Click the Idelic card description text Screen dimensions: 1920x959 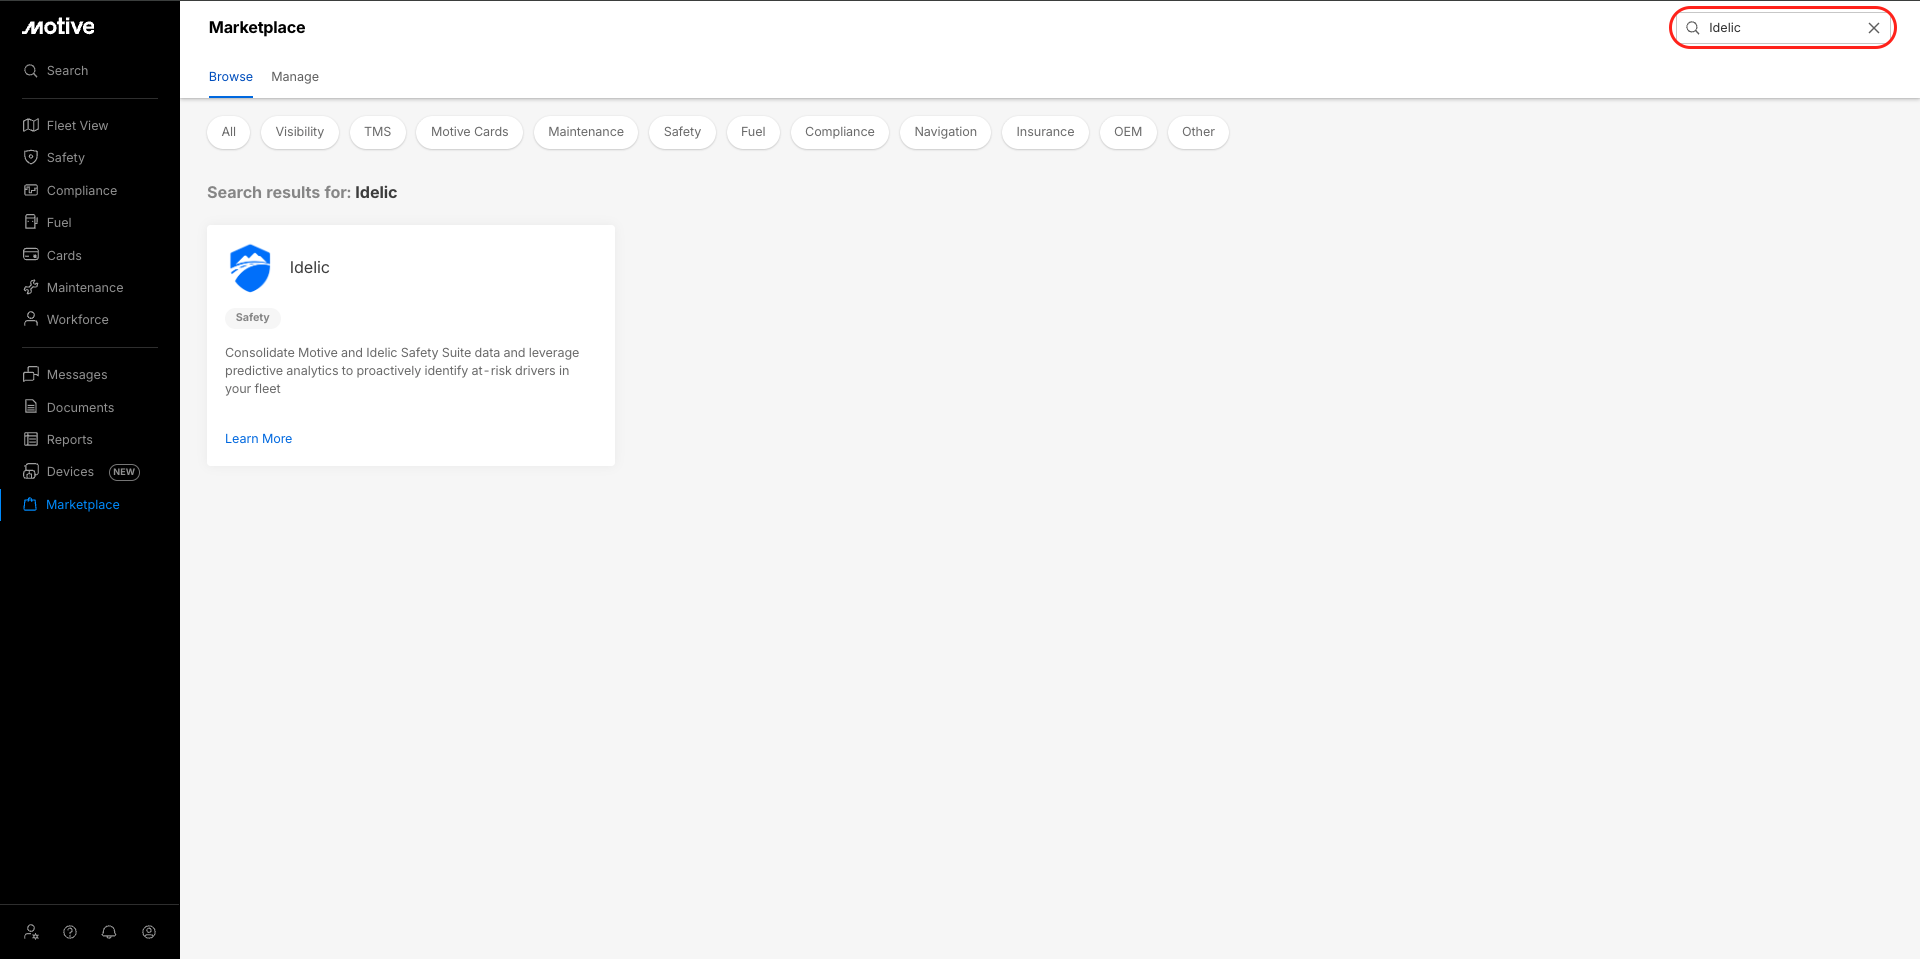[x=402, y=371]
